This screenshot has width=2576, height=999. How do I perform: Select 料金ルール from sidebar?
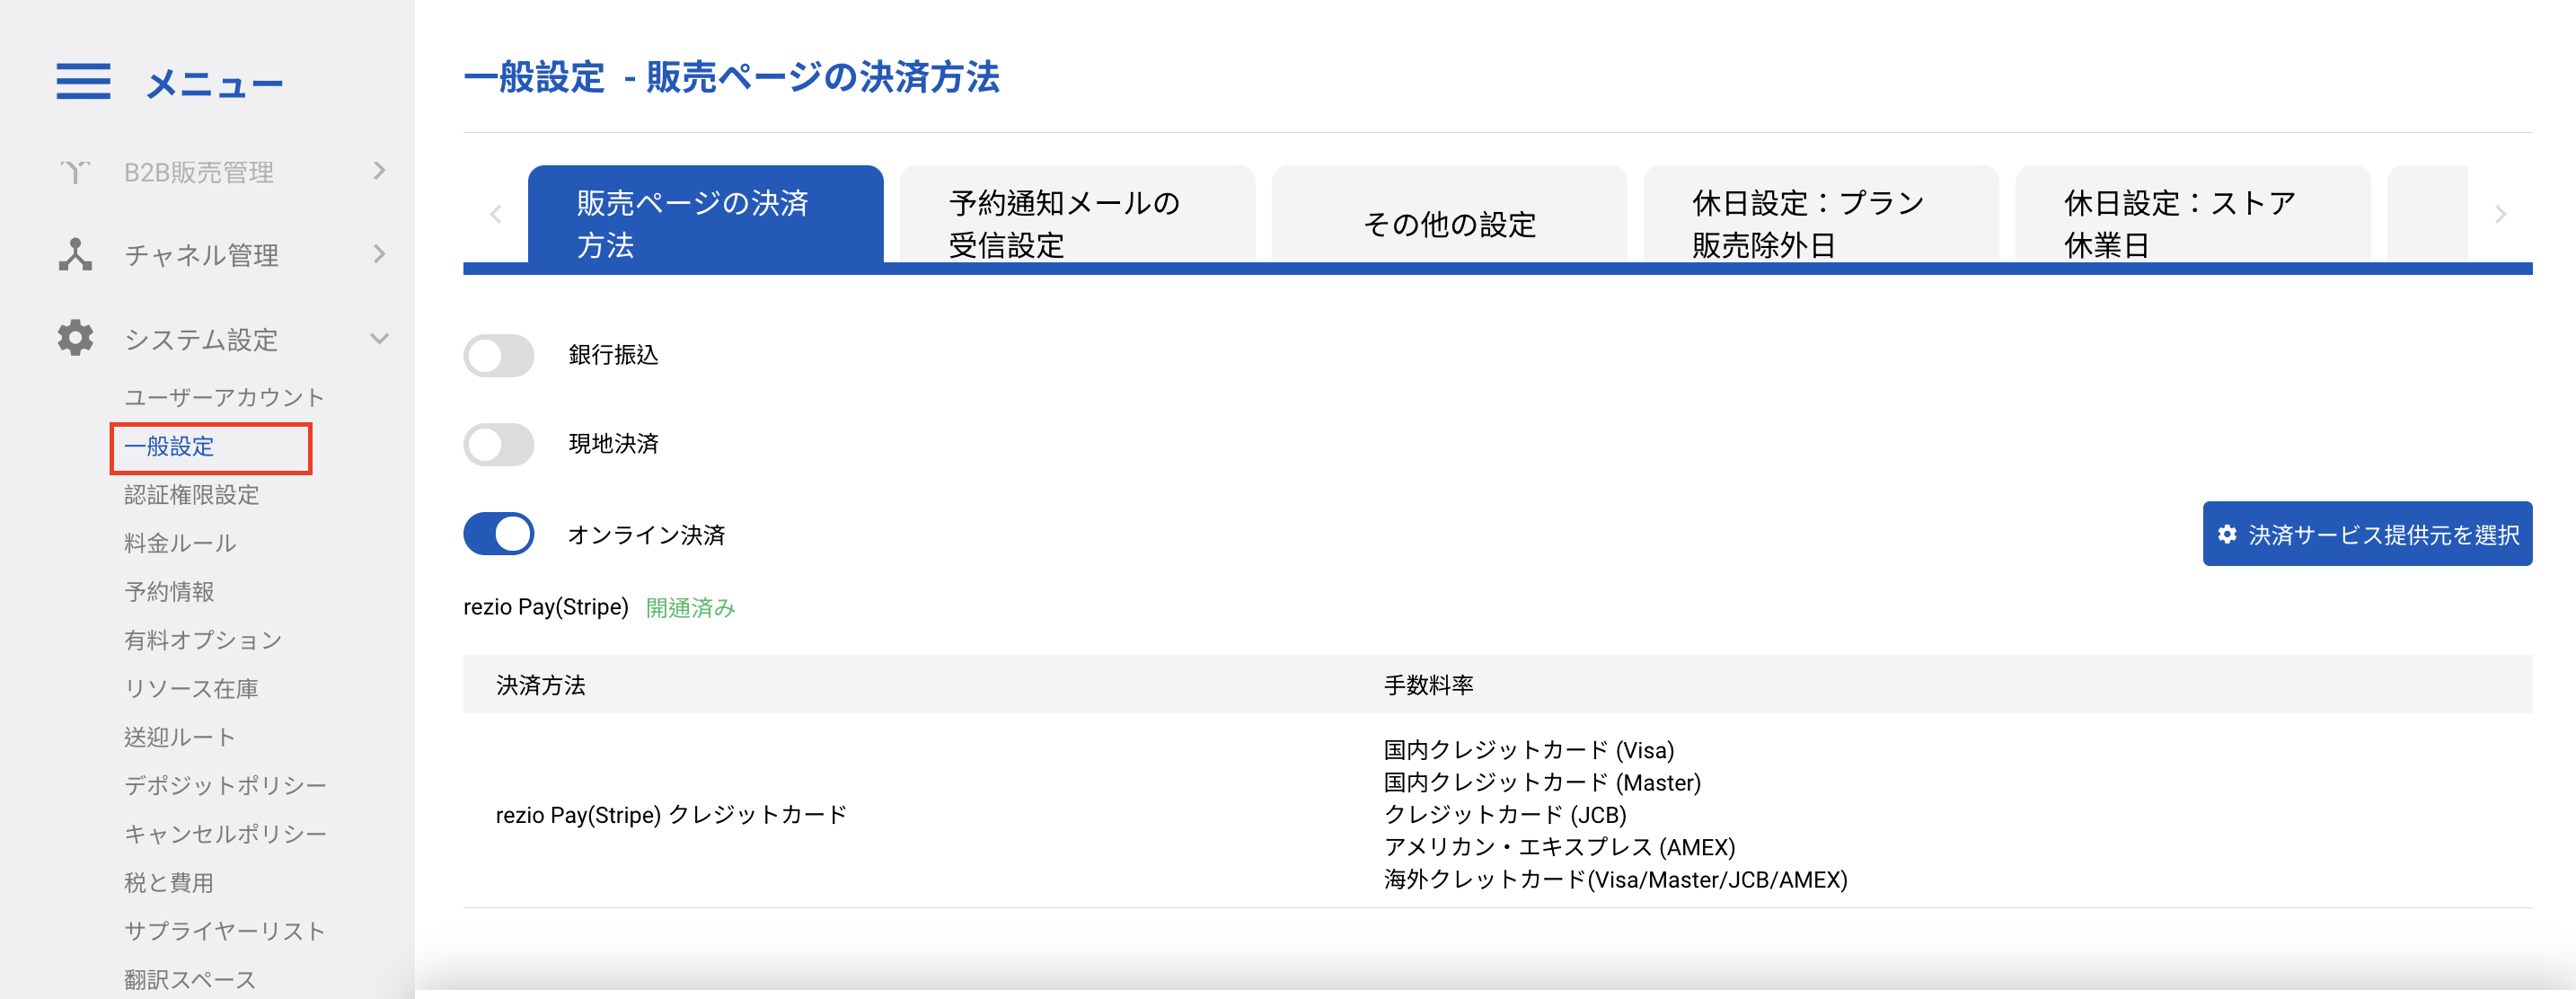click(x=180, y=543)
